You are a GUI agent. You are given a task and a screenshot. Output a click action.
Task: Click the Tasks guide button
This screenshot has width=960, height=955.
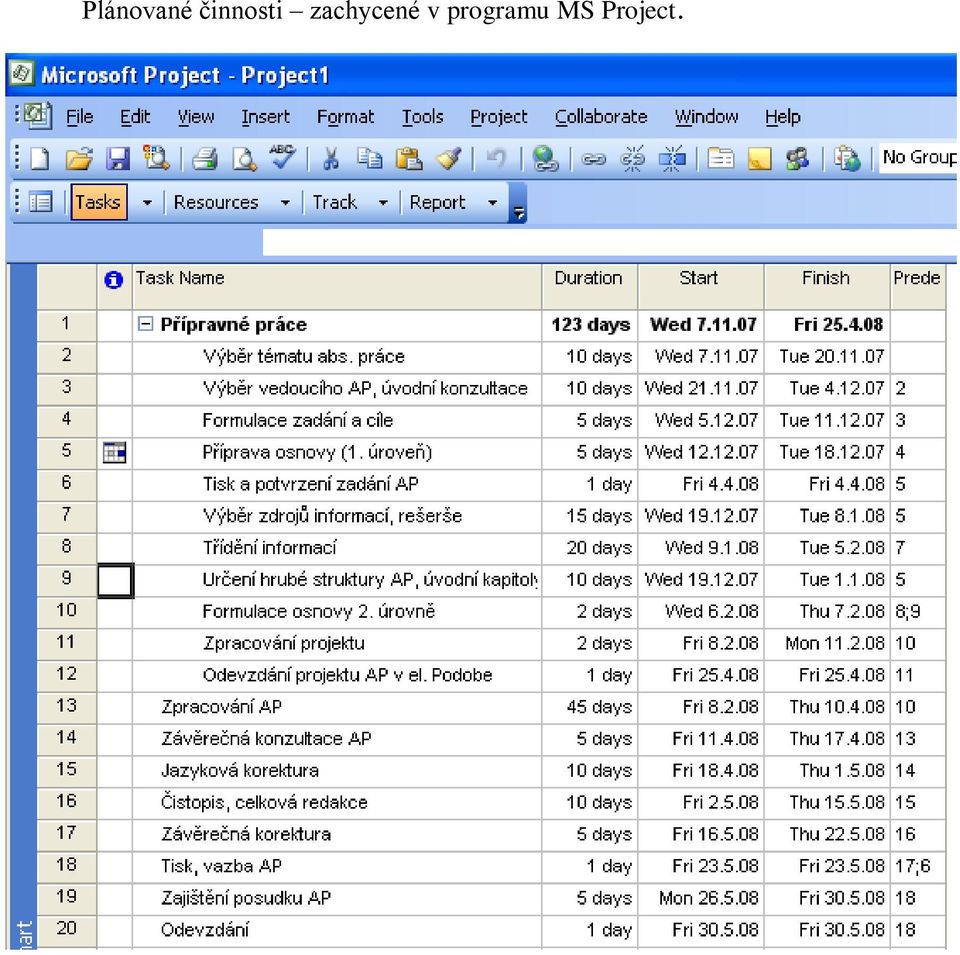click(99, 202)
